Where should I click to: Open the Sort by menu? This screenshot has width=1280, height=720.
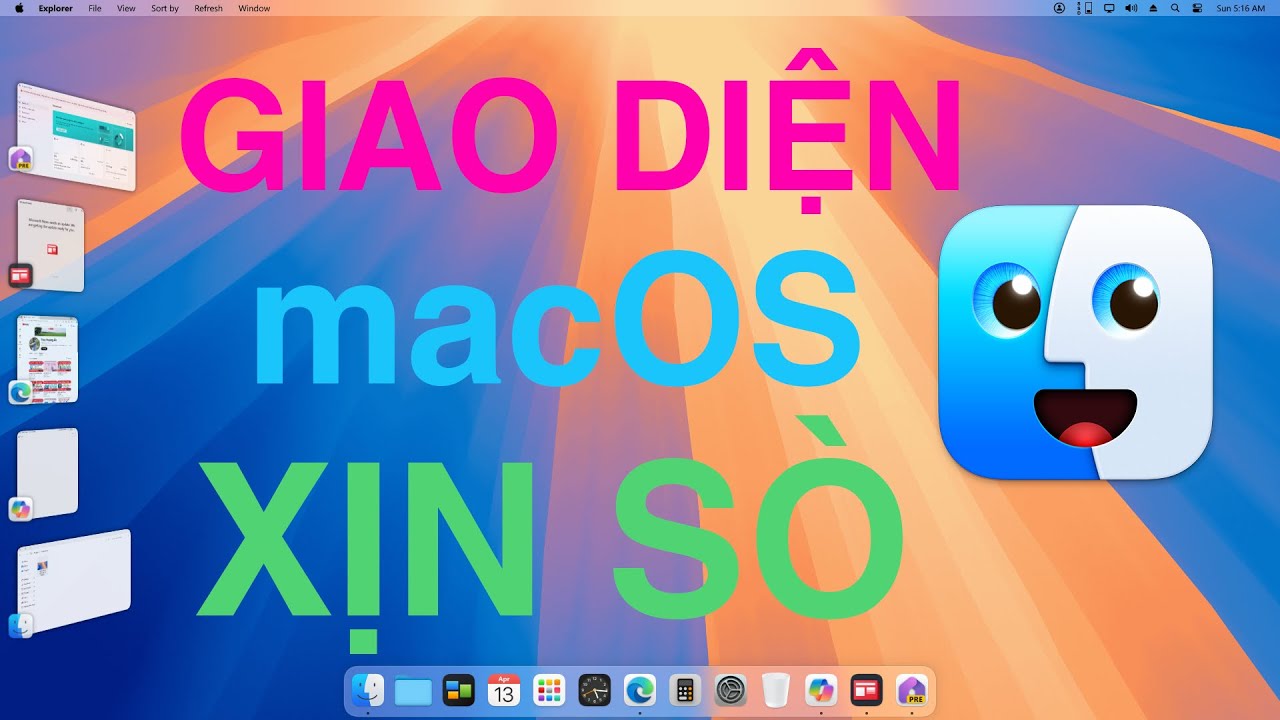tap(165, 8)
